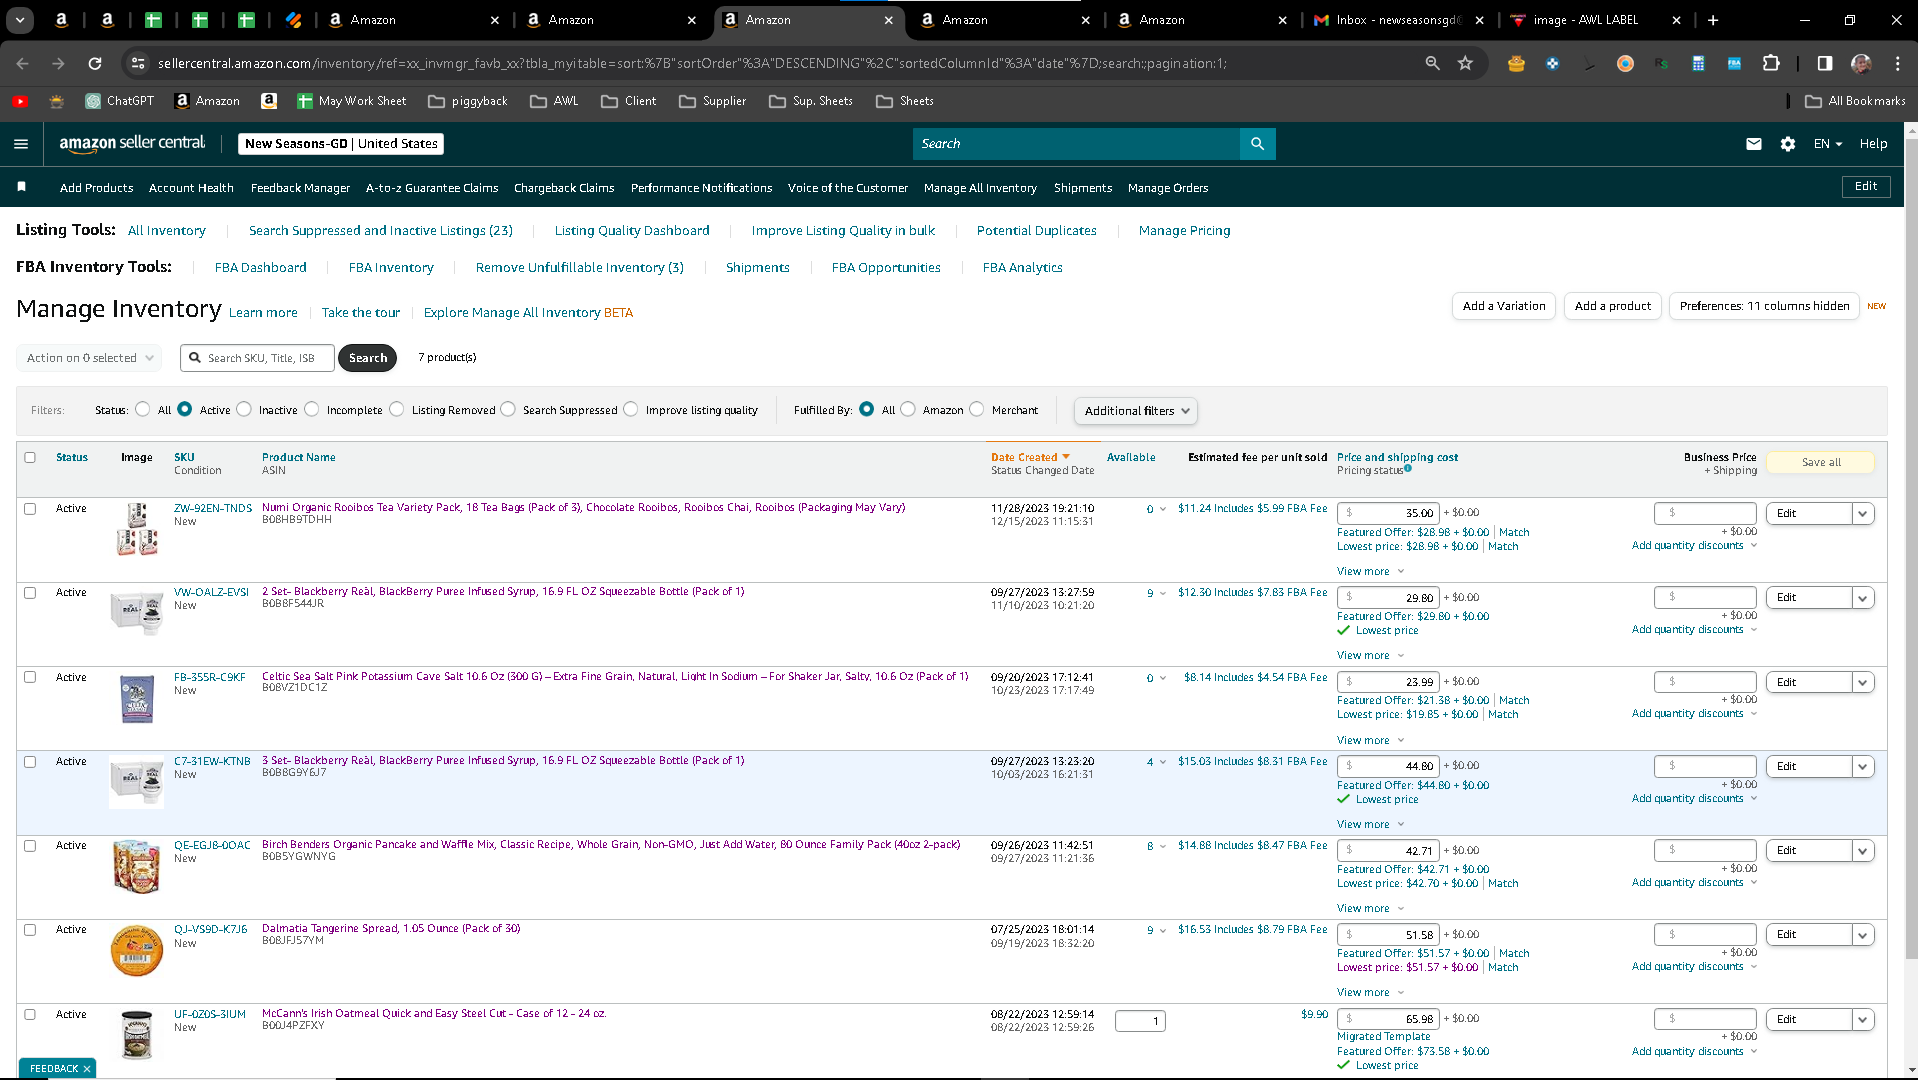Click the Add a Variation button
The image size is (1918, 1080).
tap(1503, 306)
